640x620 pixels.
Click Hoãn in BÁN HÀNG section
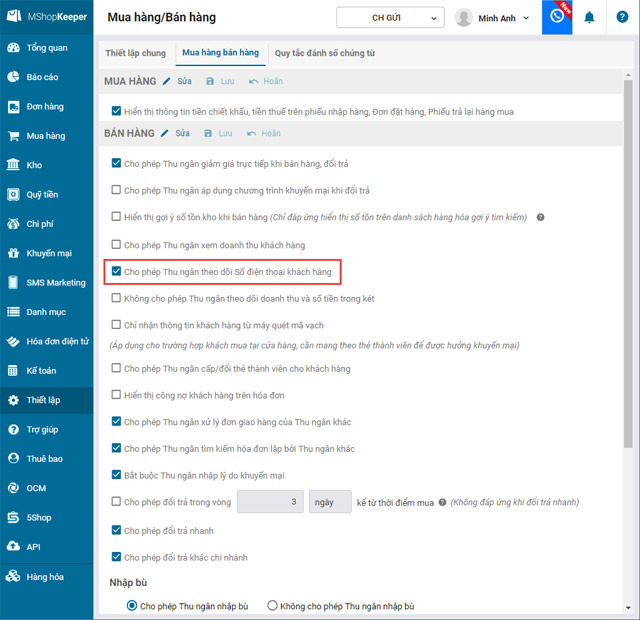[264, 133]
